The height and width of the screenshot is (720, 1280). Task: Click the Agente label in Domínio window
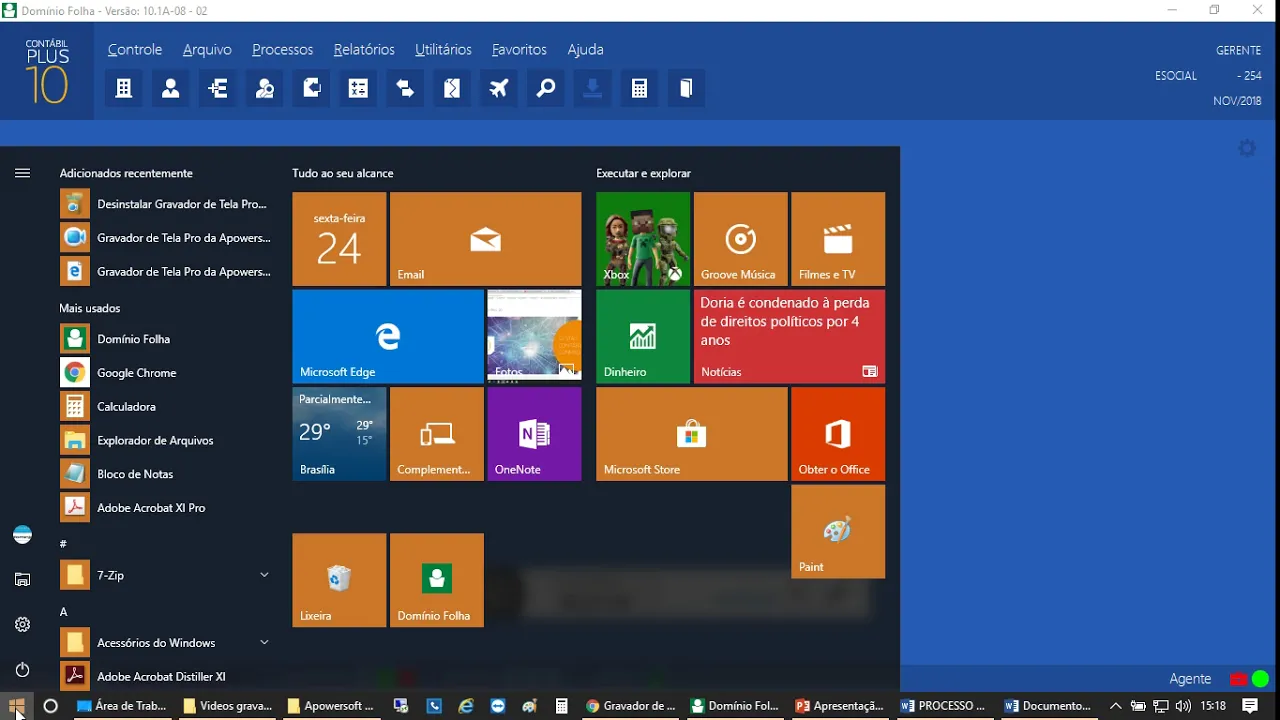[1190, 679]
